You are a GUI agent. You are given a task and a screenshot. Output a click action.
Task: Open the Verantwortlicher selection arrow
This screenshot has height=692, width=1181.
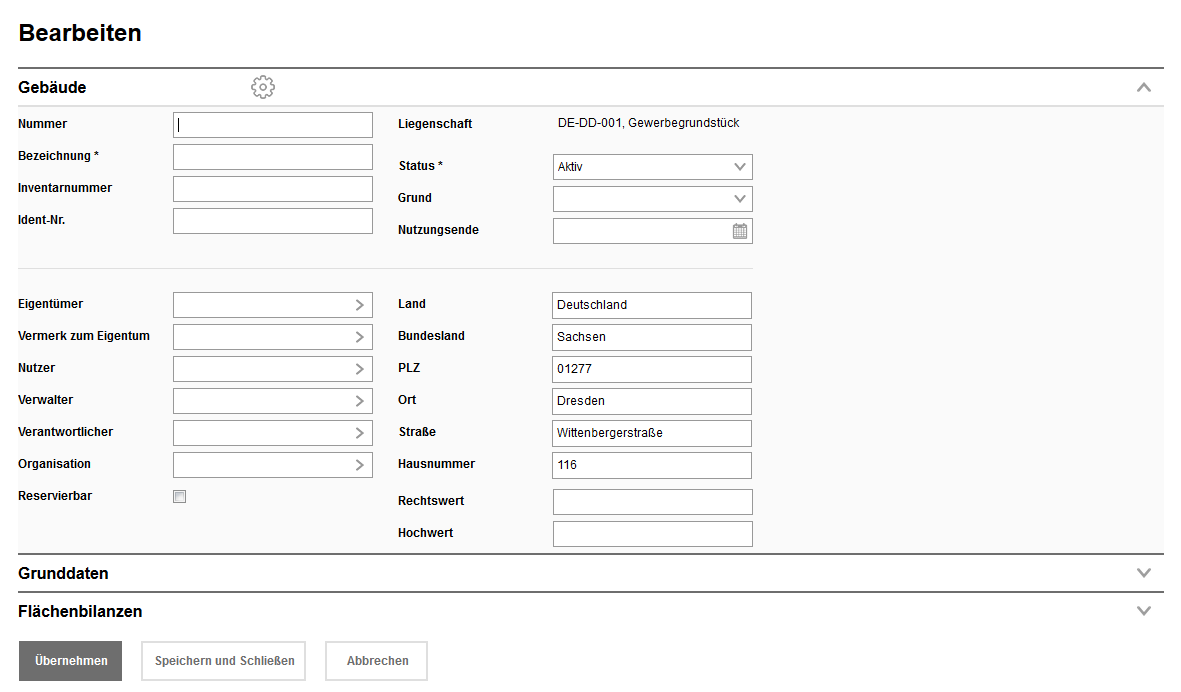pos(360,433)
